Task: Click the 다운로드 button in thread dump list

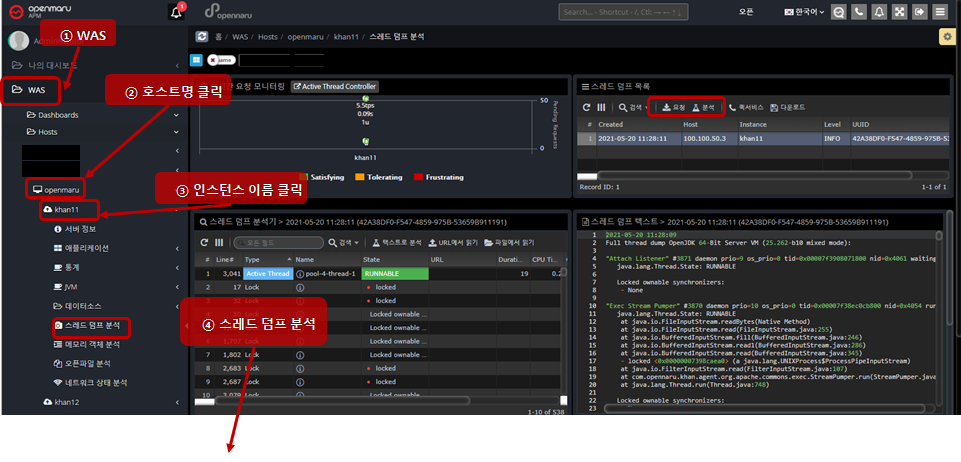Action: click(x=789, y=106)
